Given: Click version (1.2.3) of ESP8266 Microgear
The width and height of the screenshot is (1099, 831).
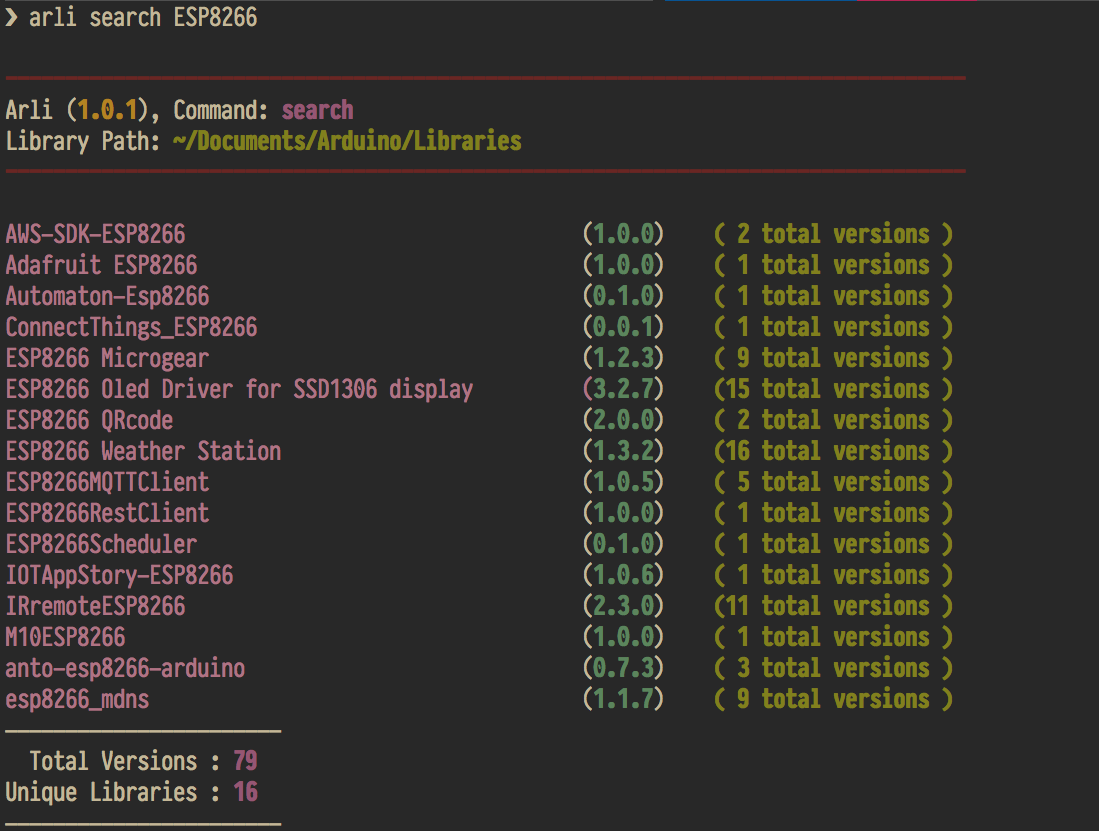Looking at the screenshot, I should [x=623, y=358].
